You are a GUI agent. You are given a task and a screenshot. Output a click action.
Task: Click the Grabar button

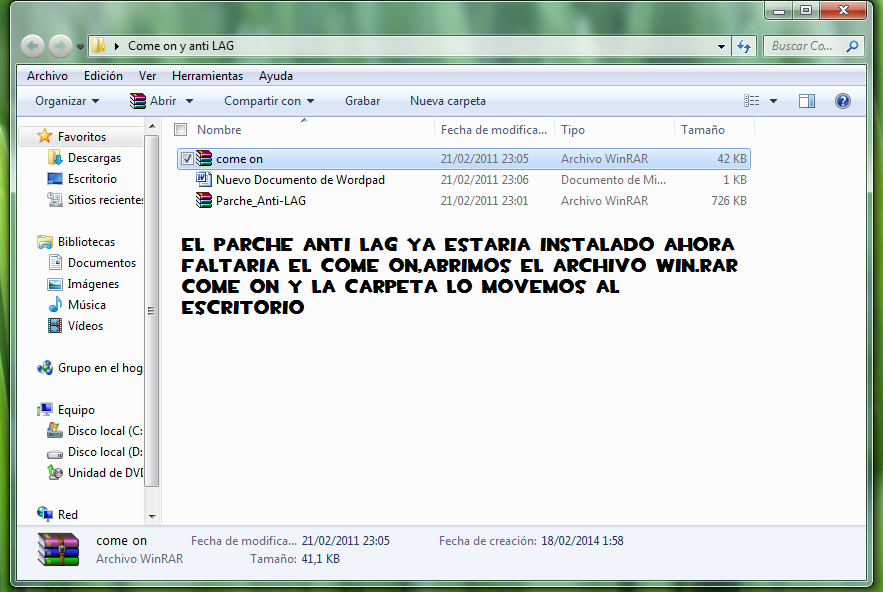pos(361,100)
